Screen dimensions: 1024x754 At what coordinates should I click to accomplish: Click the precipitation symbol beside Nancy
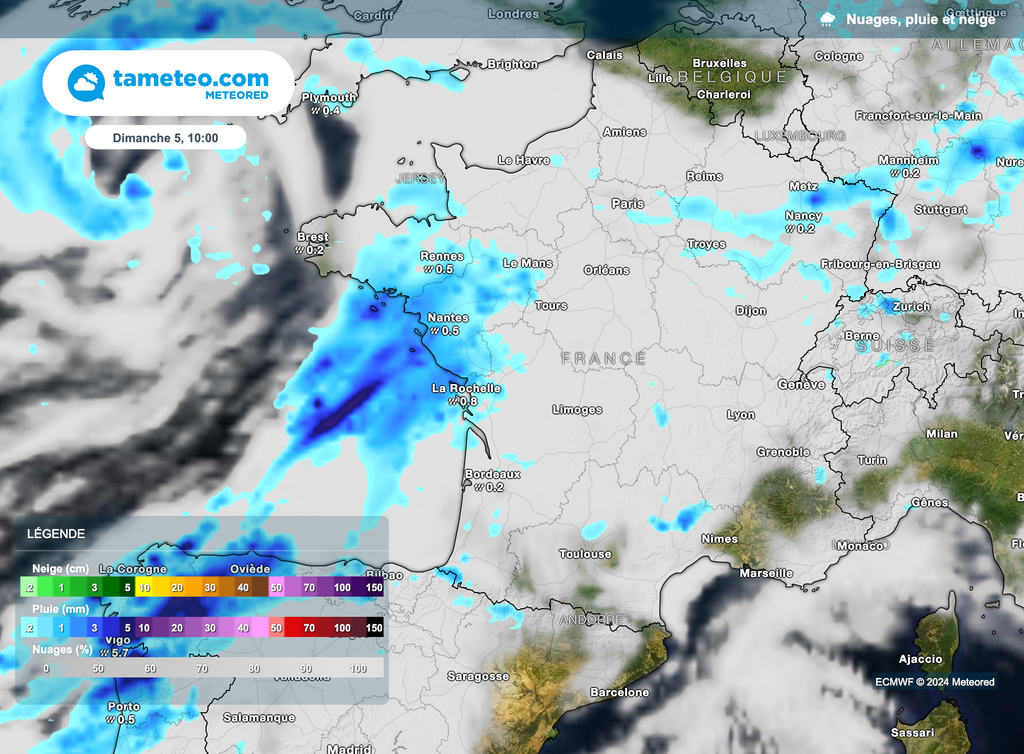point(789,227)
